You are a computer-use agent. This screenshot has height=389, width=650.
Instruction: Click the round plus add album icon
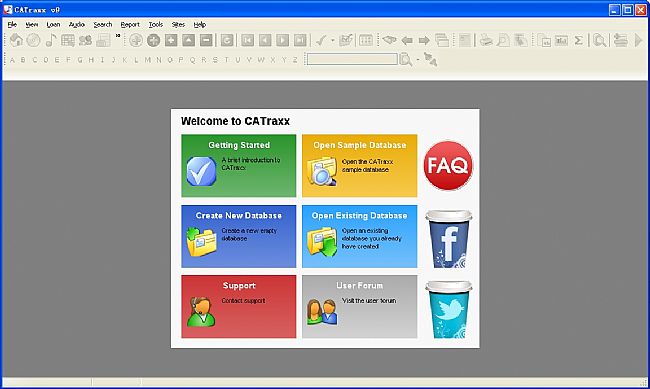tap(136, 40)
